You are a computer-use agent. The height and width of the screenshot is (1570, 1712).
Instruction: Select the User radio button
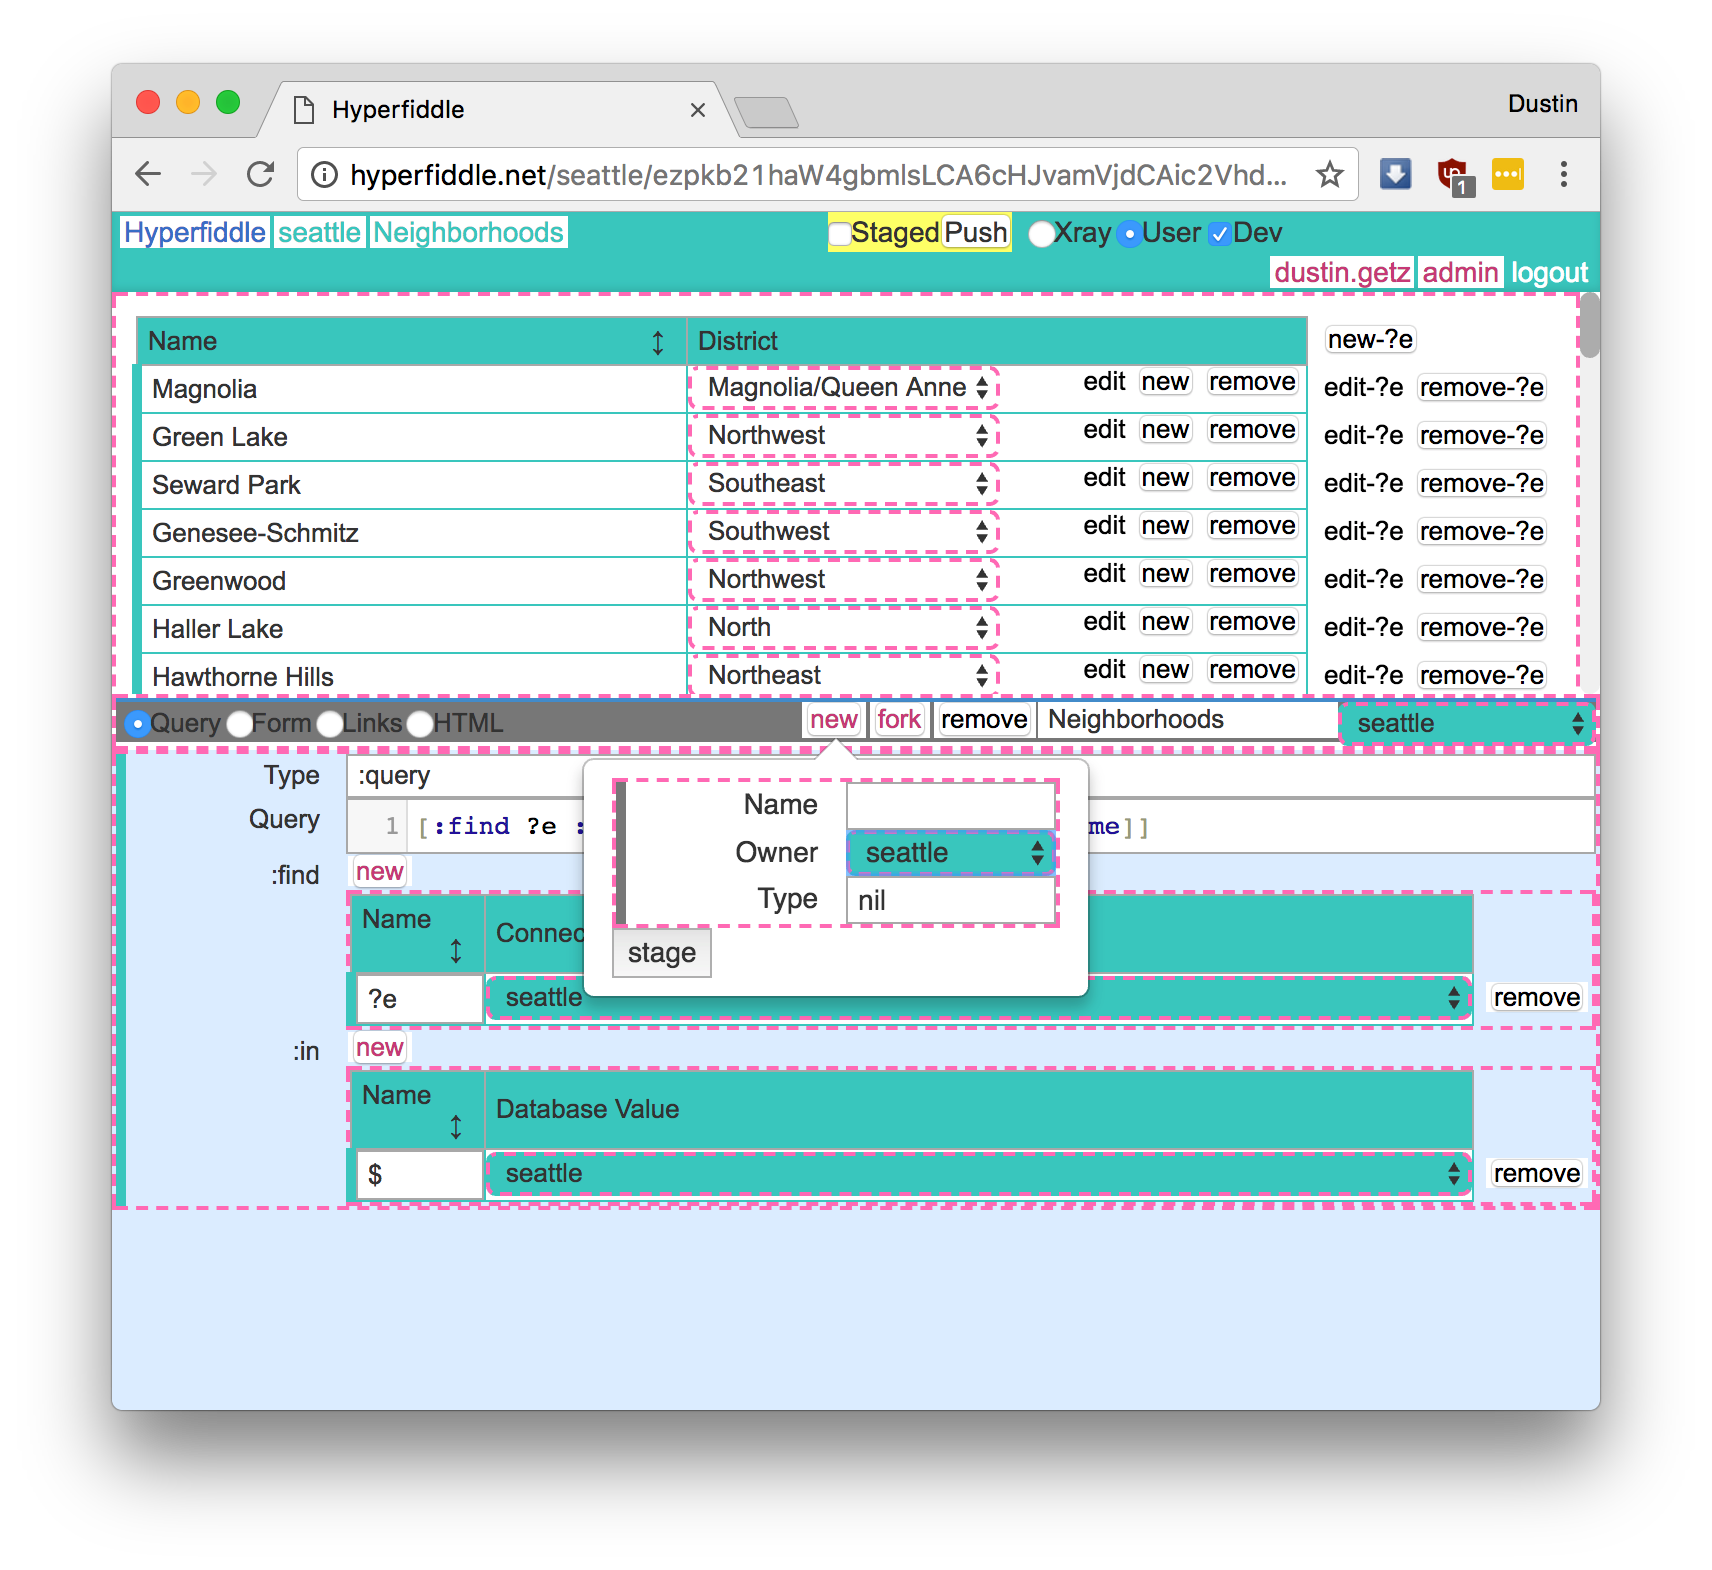point(1129,234)
